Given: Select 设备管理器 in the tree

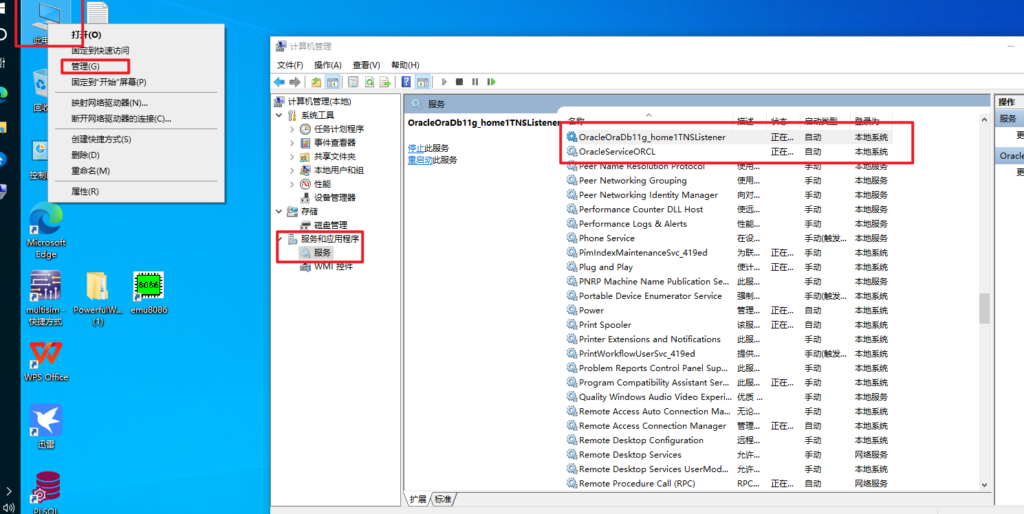Looking at the screenshot, I should point(334,198).
